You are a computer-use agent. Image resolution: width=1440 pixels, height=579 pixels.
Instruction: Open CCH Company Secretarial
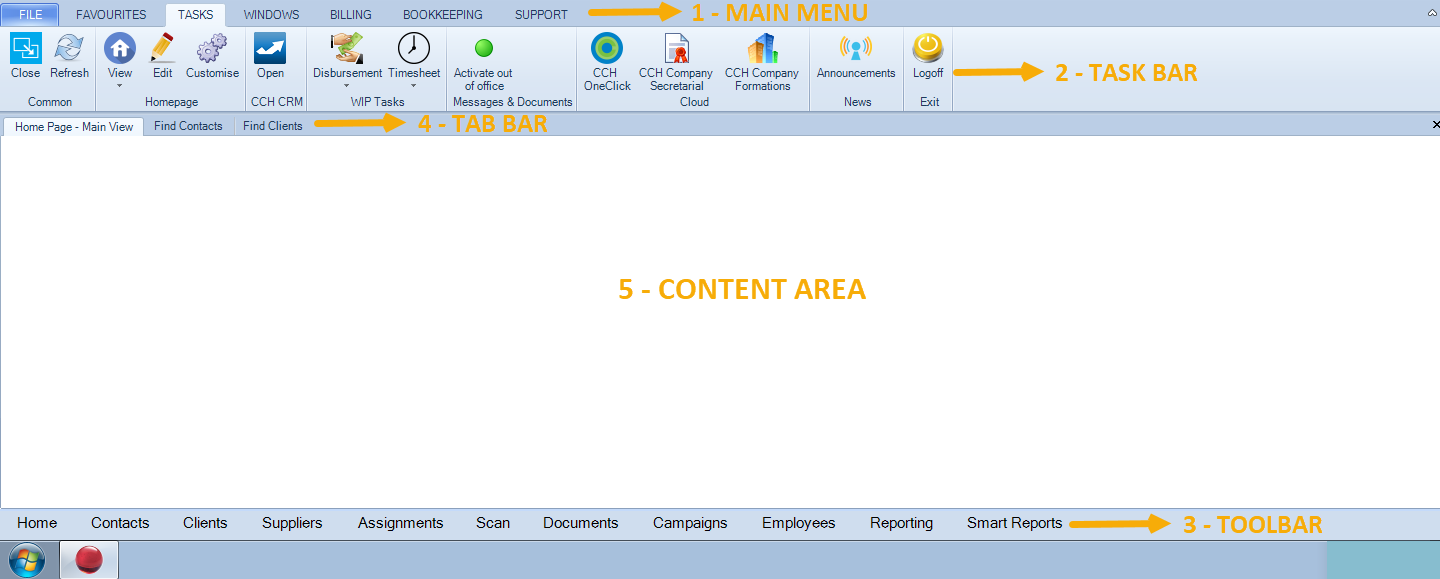click(676, 48)
